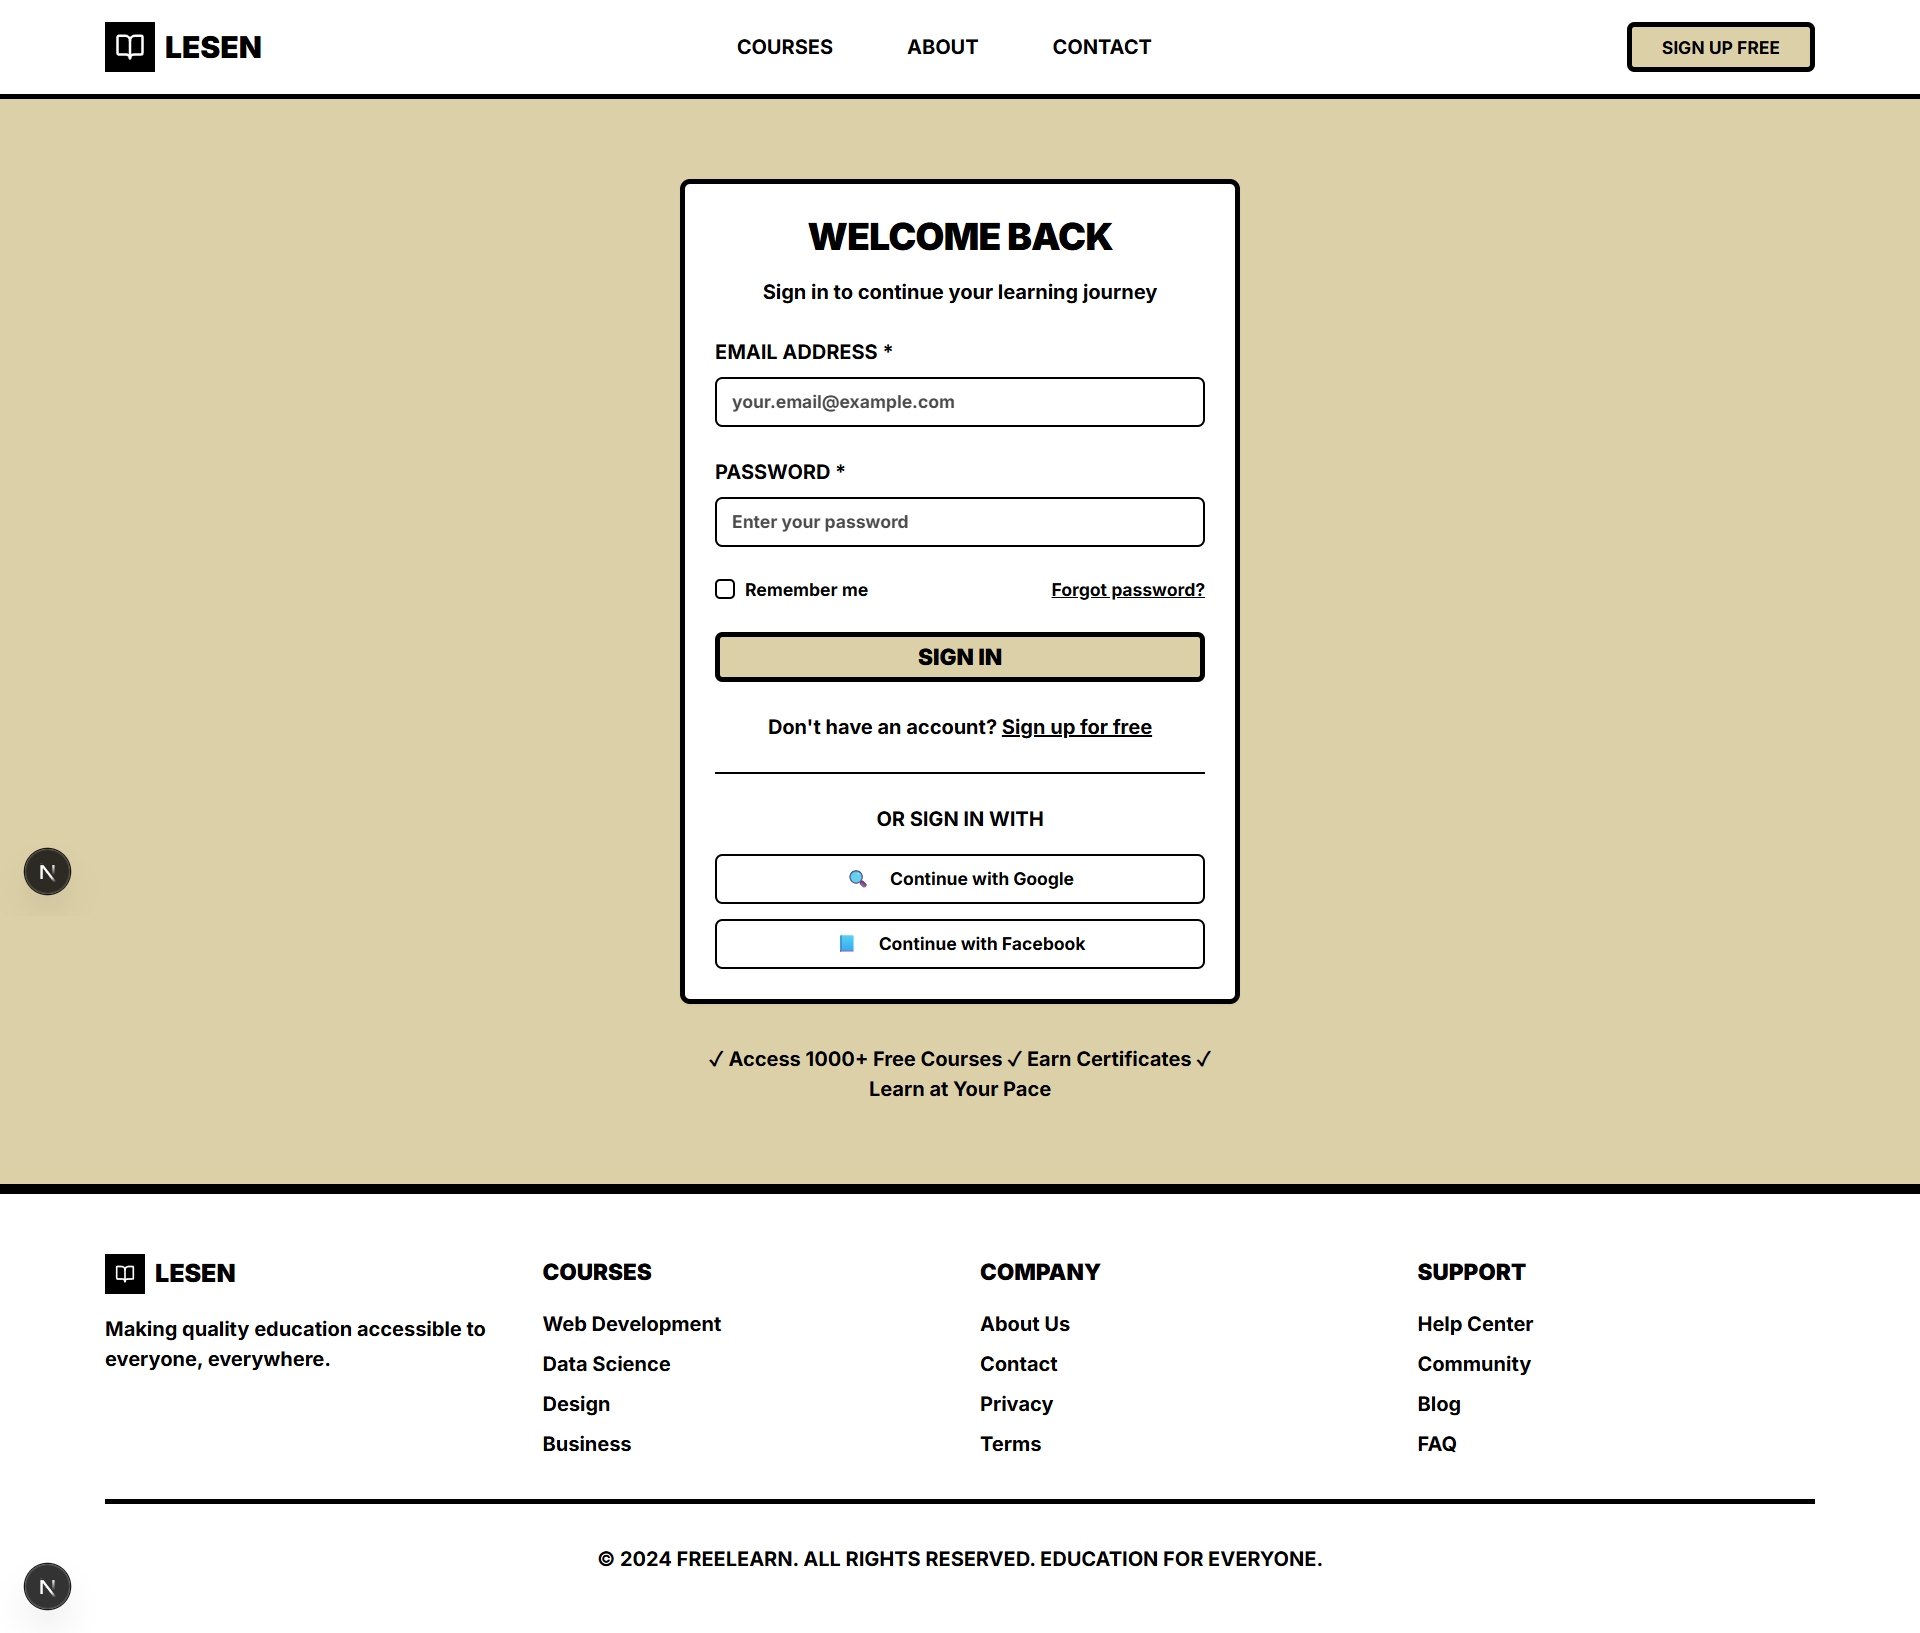Click the Facebook blue book icon
The height and width of the screenshot is (1633, 1920).
click(x=846, y=944)
